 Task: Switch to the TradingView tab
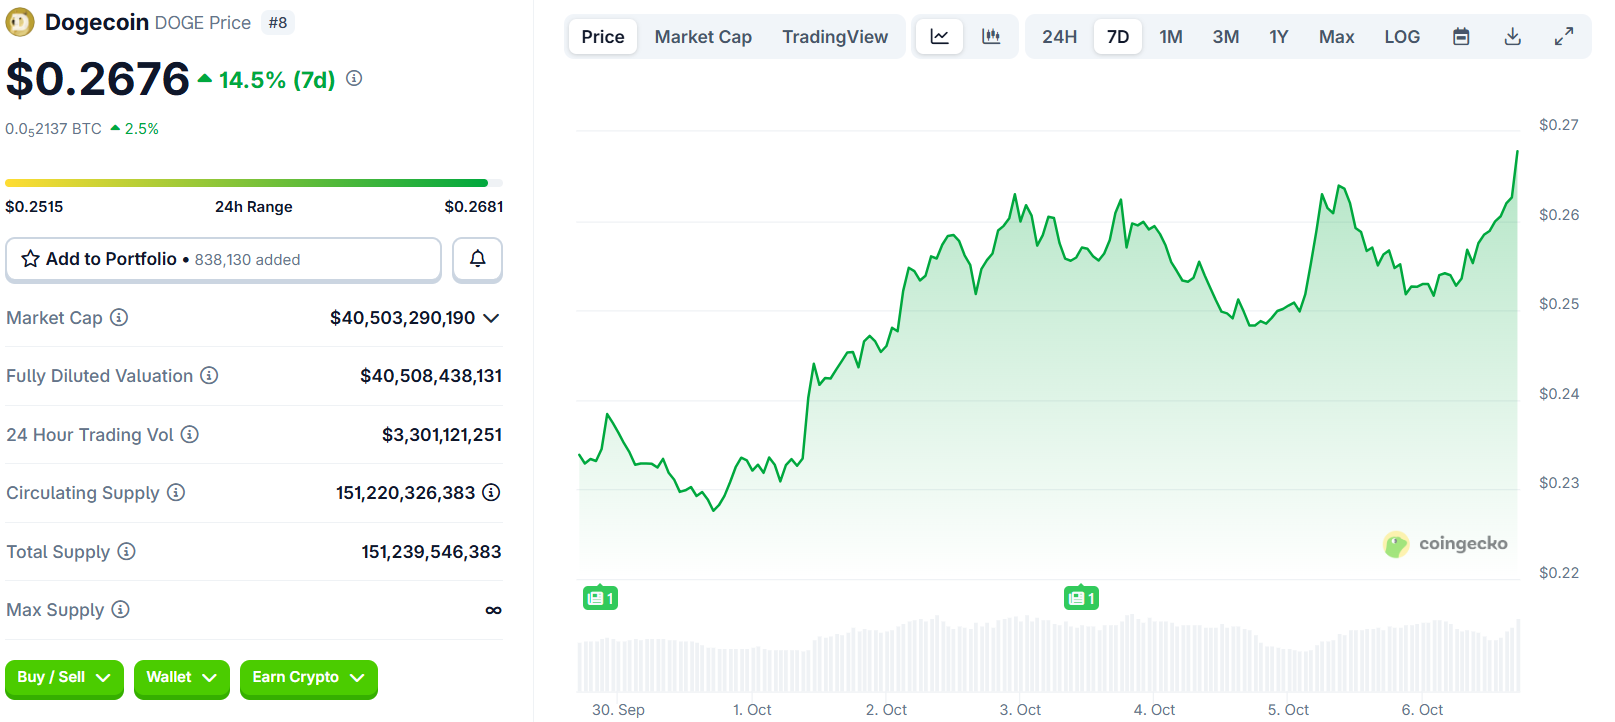click(x=834, y=37)
